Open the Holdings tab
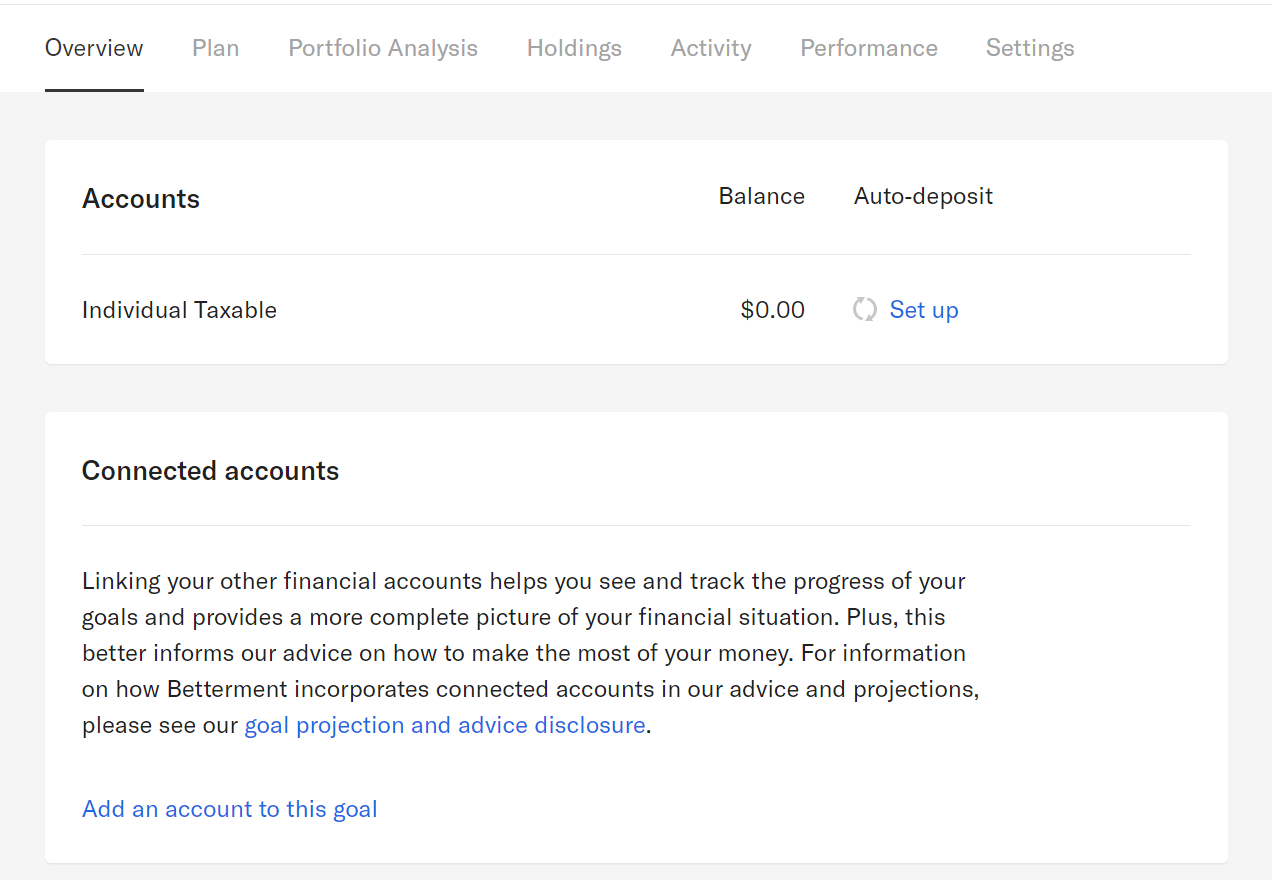This screenshot has height=880, width=1272. [574, 47]
